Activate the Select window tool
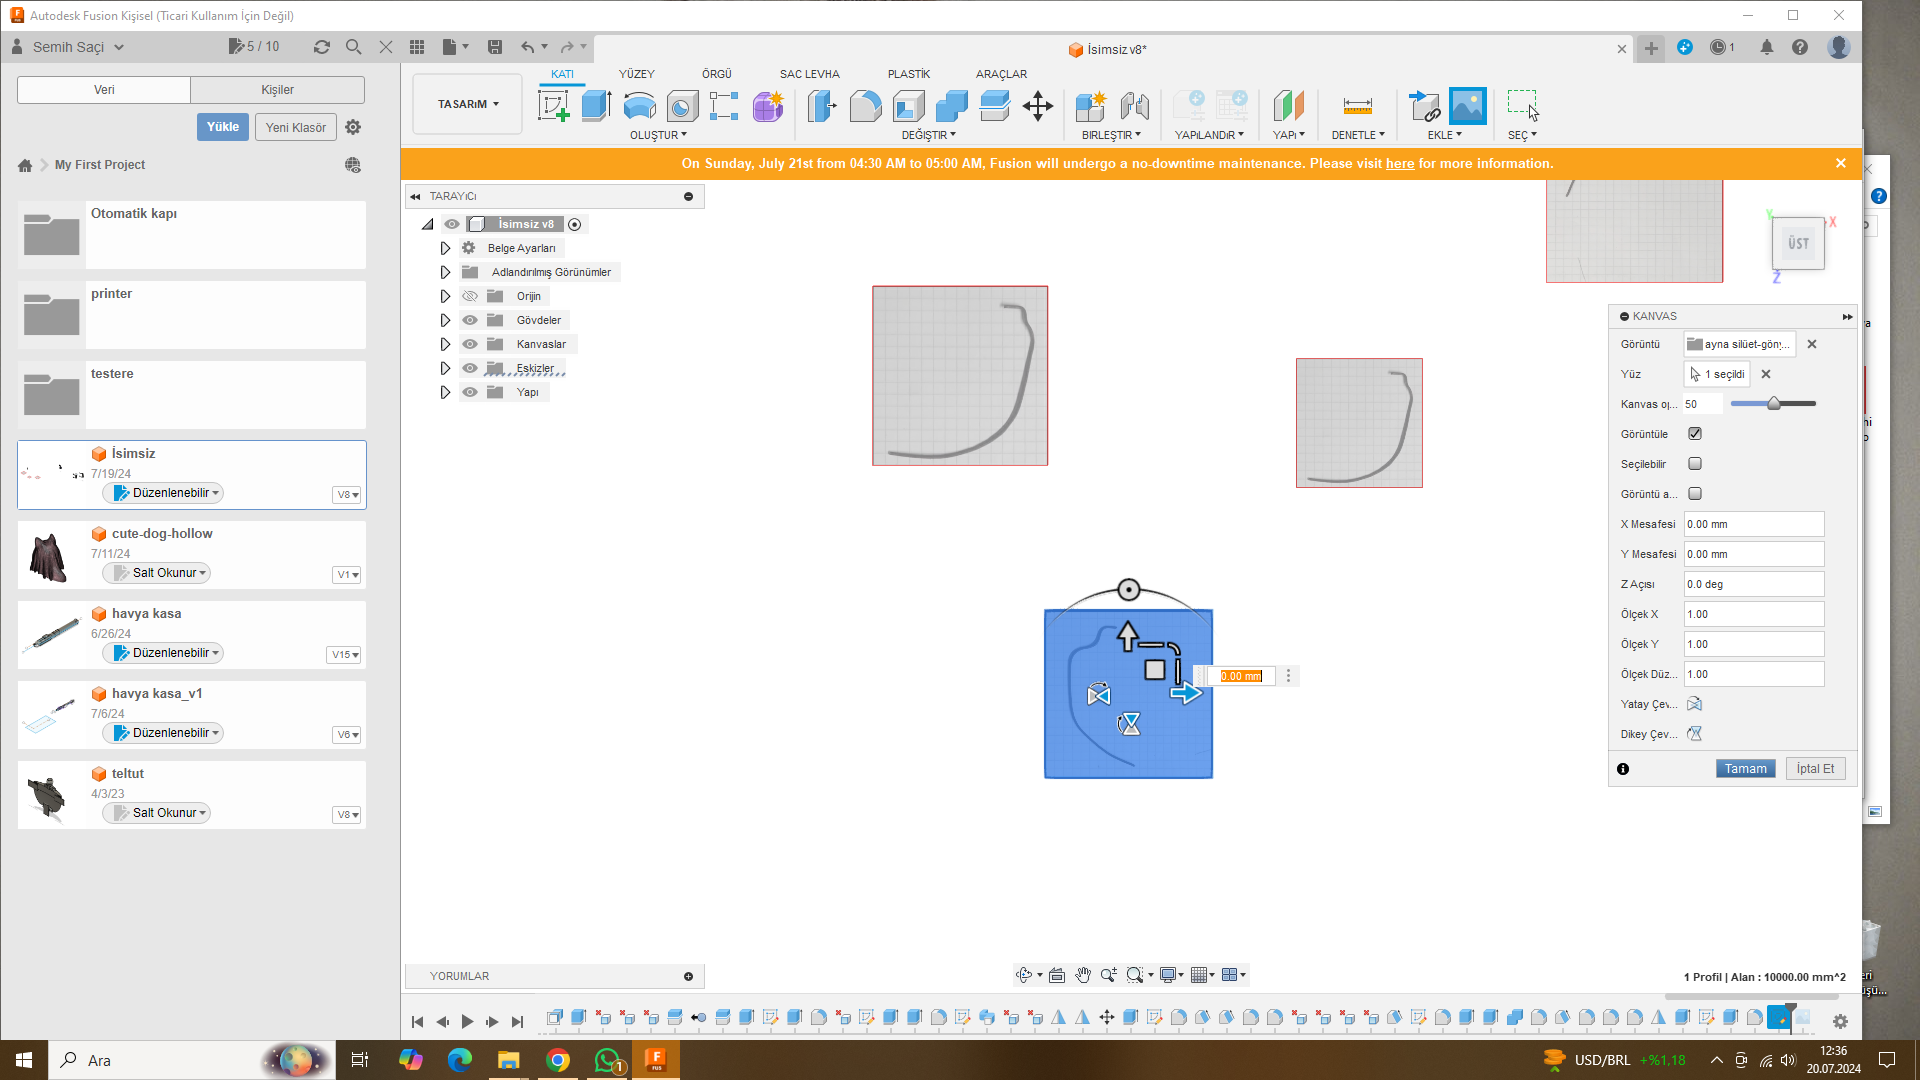The image size is (1920, 1080). (1523, 105)
